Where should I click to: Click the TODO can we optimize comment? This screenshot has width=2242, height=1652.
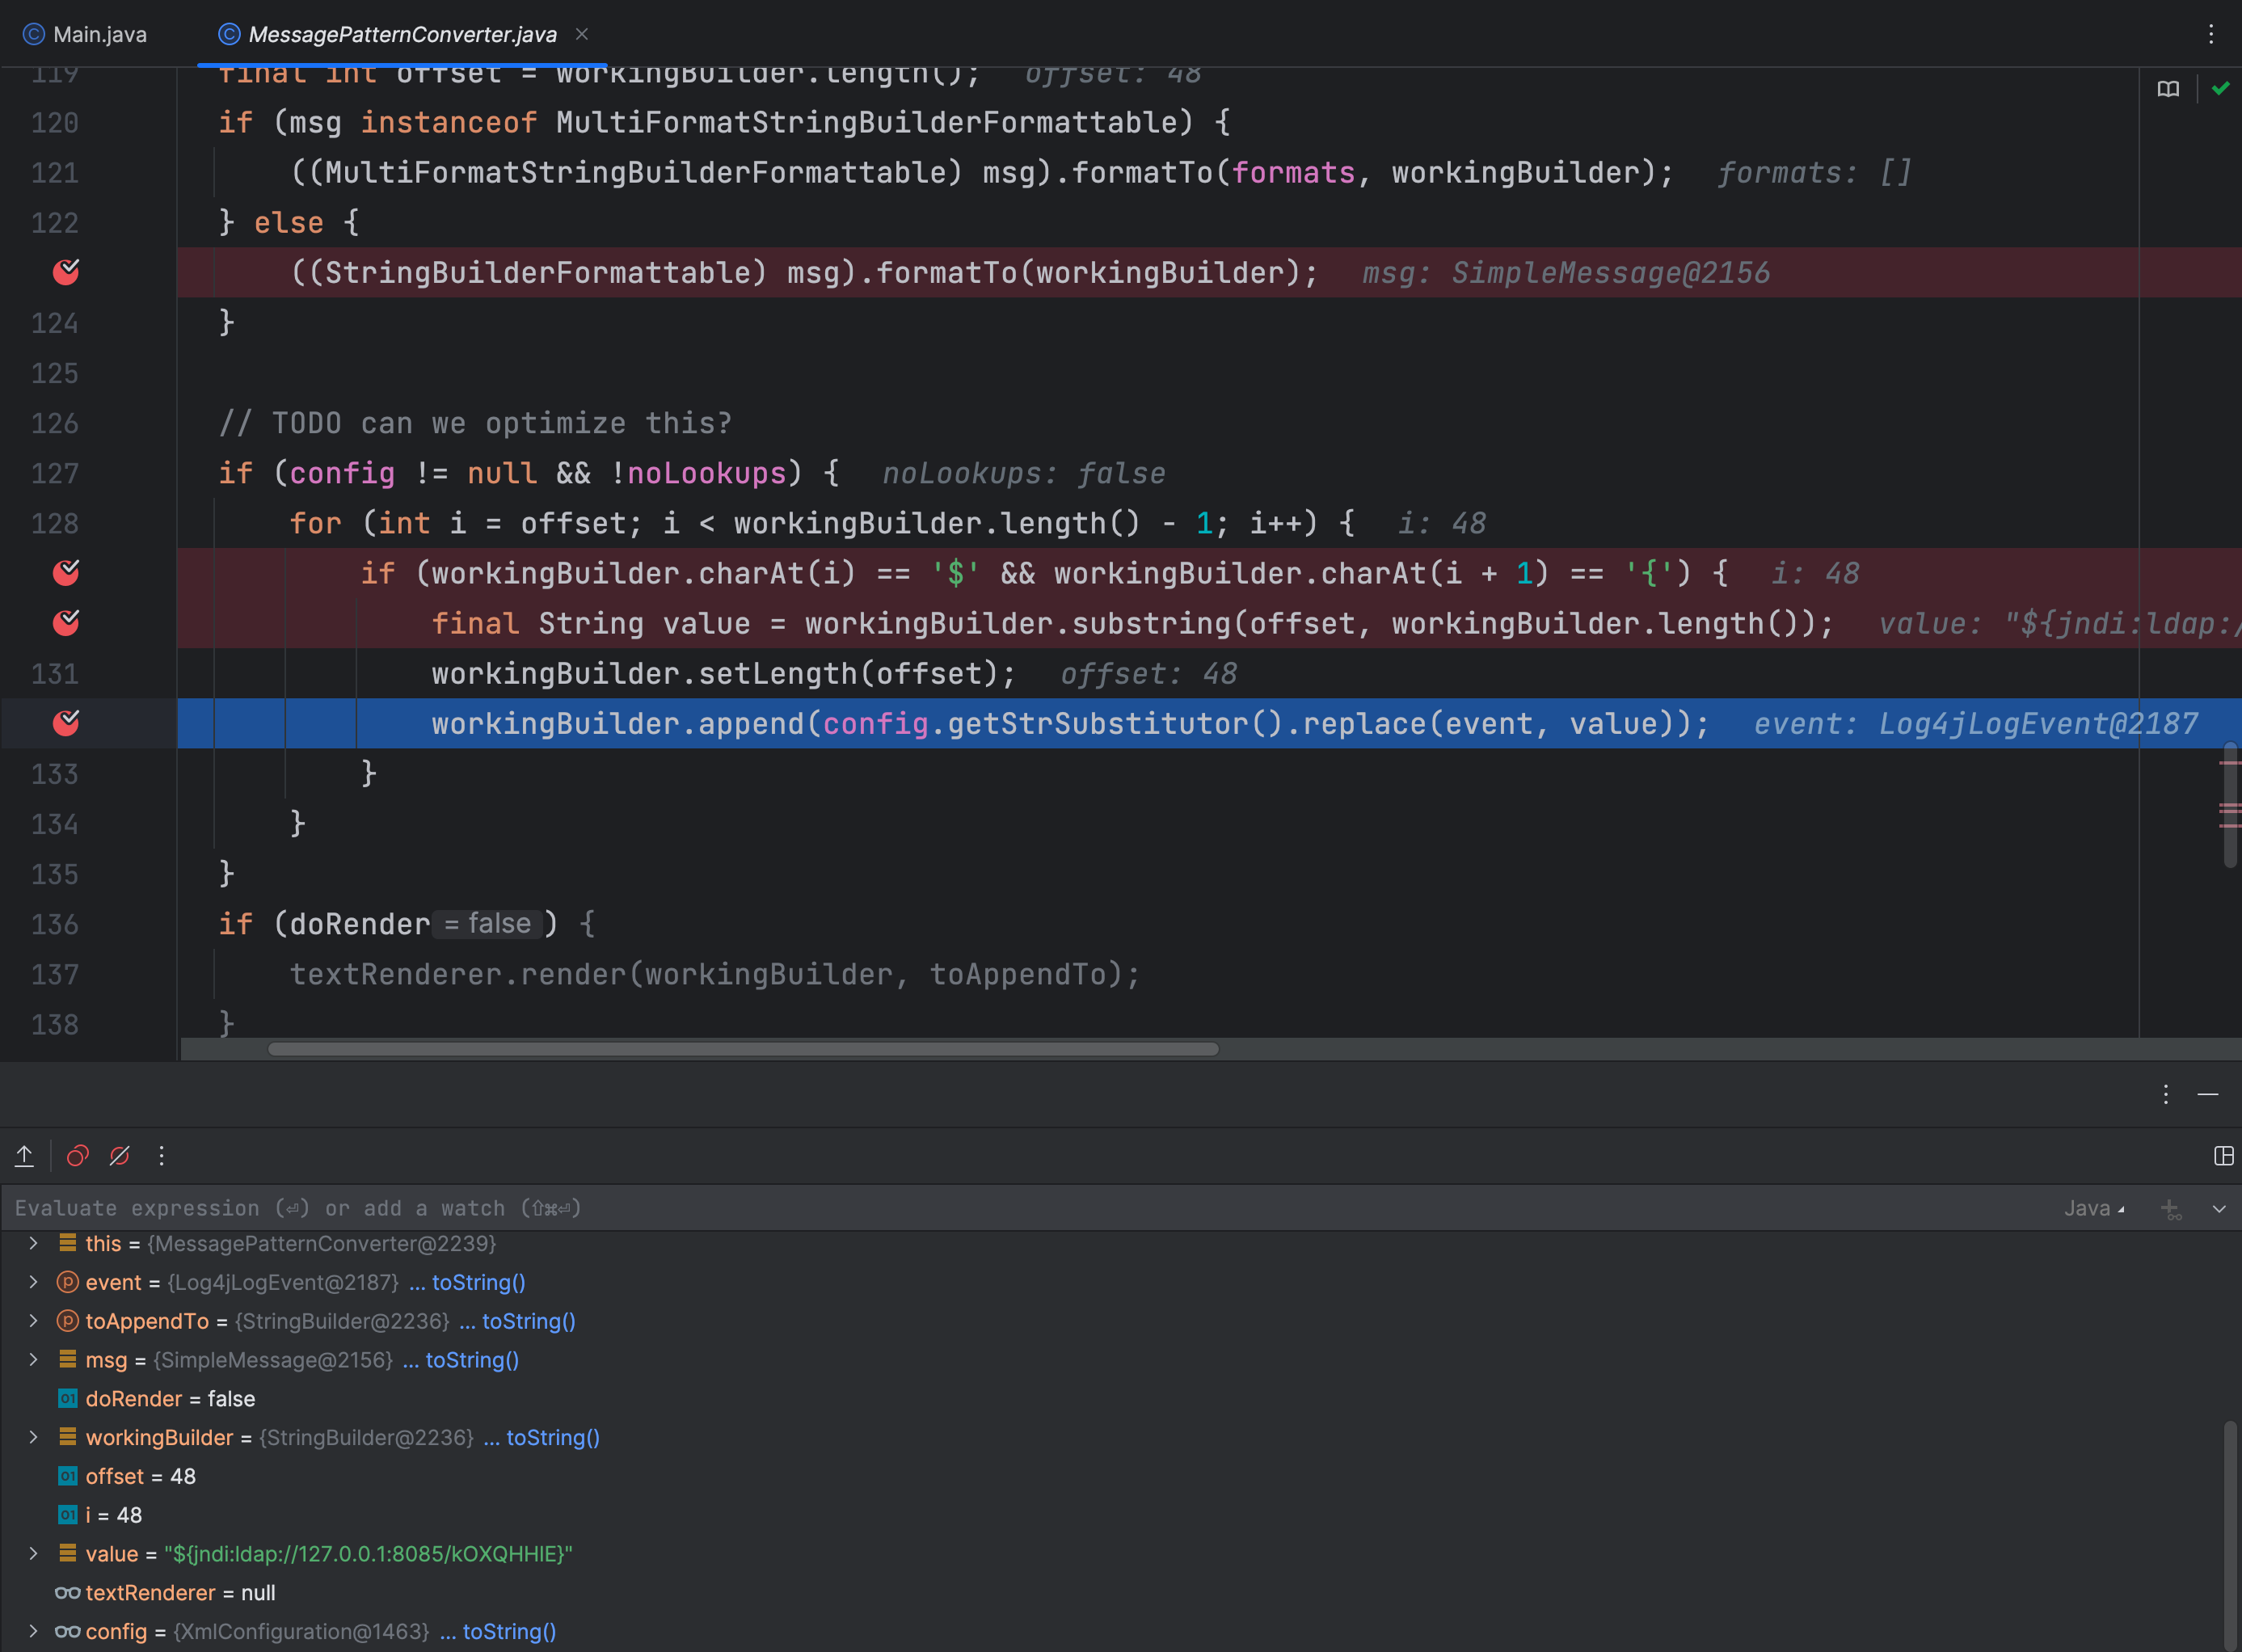[476, 423]
